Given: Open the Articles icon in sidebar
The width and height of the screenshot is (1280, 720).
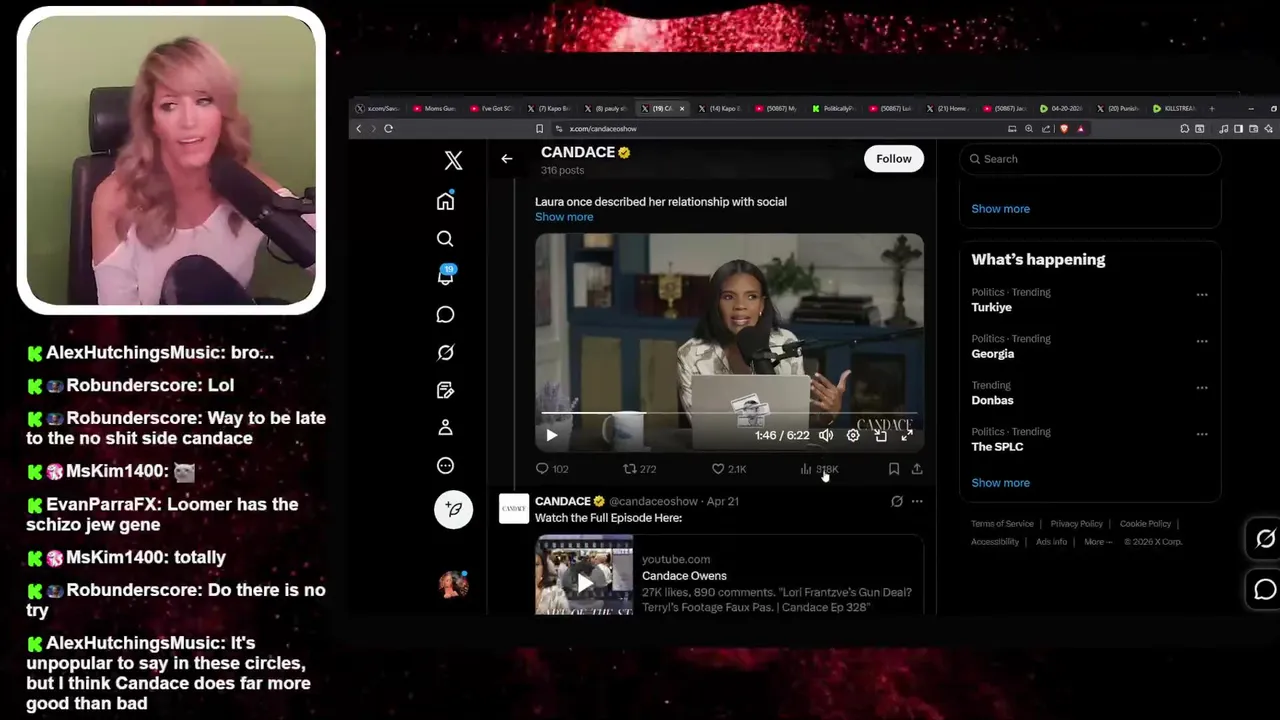Looking at the screenshot, I should (445, 390).
